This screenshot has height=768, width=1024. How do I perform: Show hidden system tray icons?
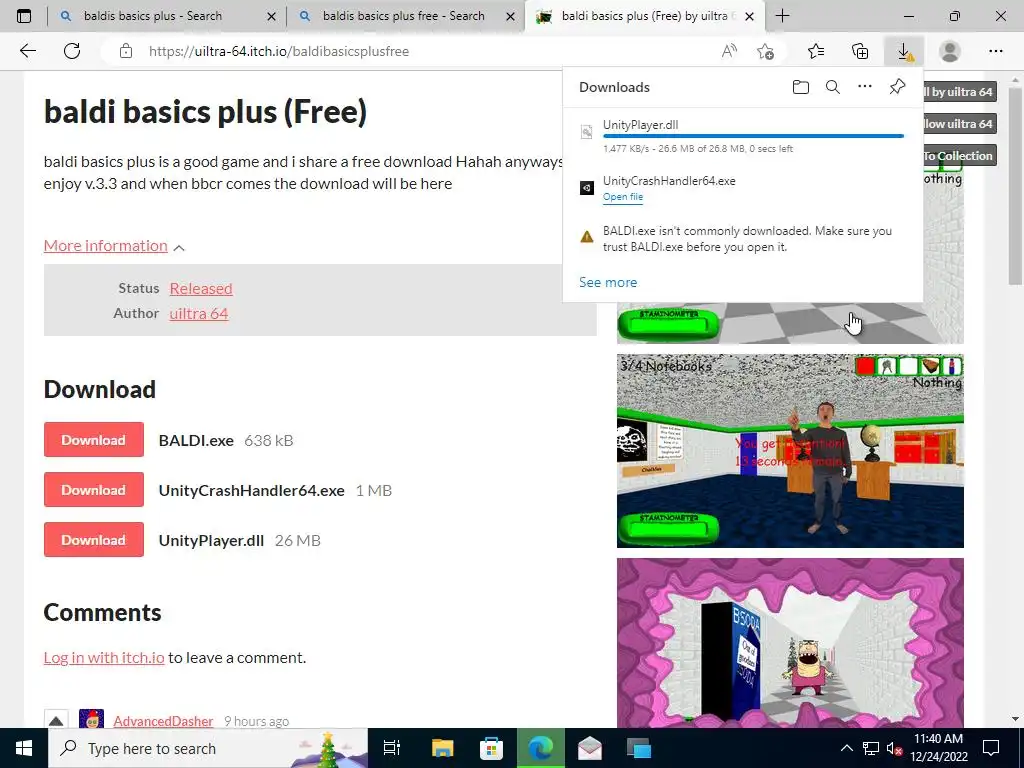click(846, 748)
